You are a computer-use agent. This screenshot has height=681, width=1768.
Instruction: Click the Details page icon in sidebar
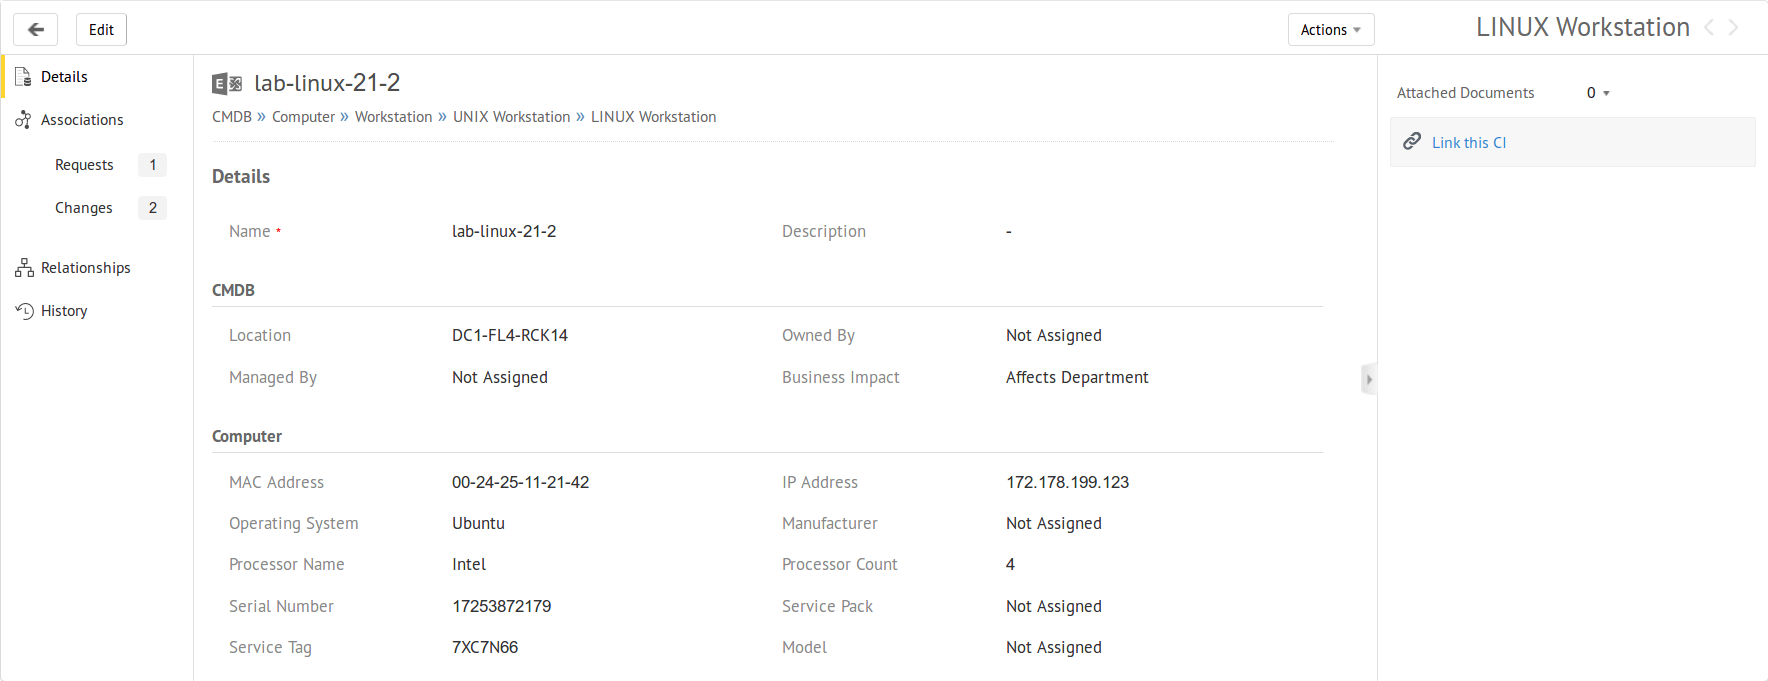[x=23, y=77]
